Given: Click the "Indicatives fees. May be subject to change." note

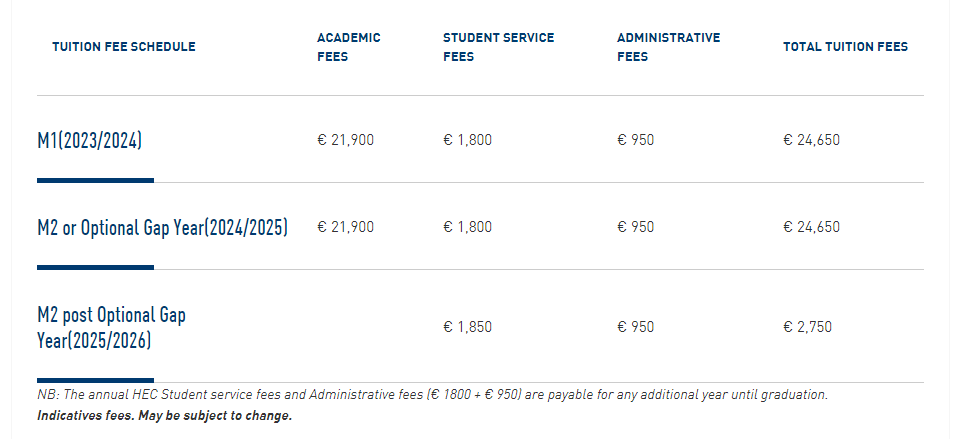Looking at the screenshot, I should point(165,416).
